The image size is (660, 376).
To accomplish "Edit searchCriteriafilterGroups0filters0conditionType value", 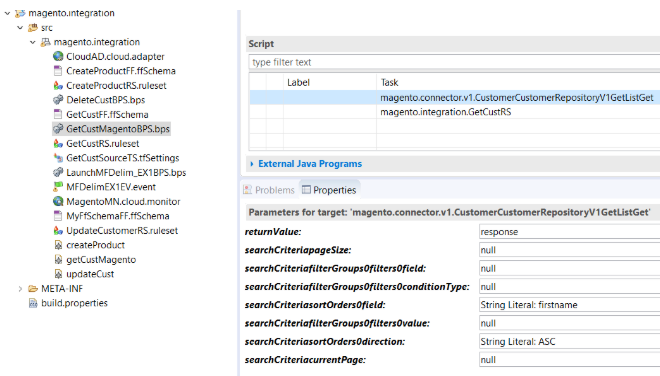I will [x=570, y=287].
